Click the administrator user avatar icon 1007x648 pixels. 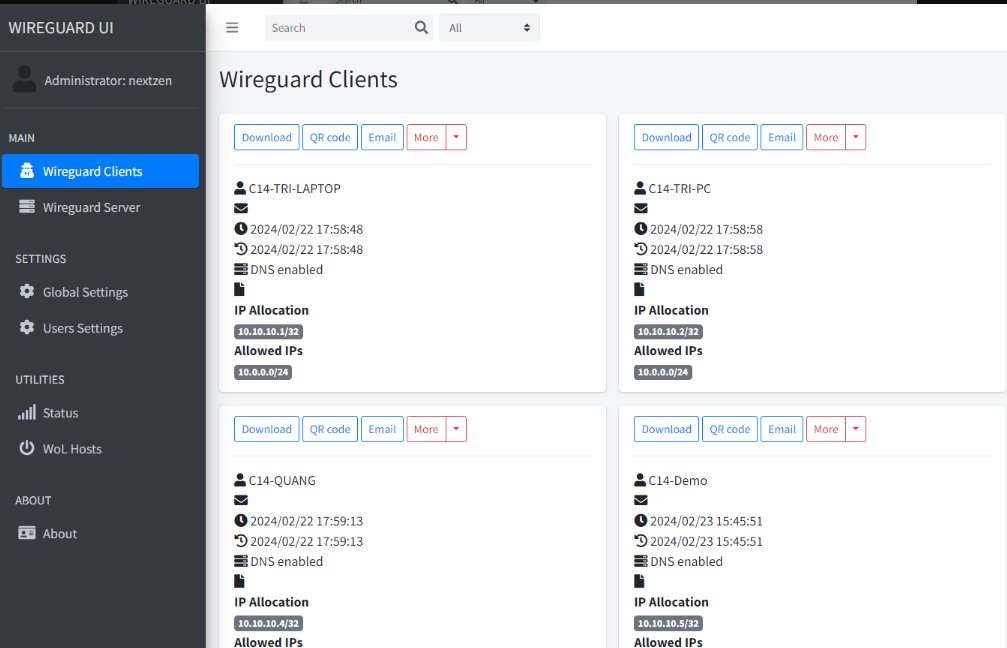click(24, 79)
